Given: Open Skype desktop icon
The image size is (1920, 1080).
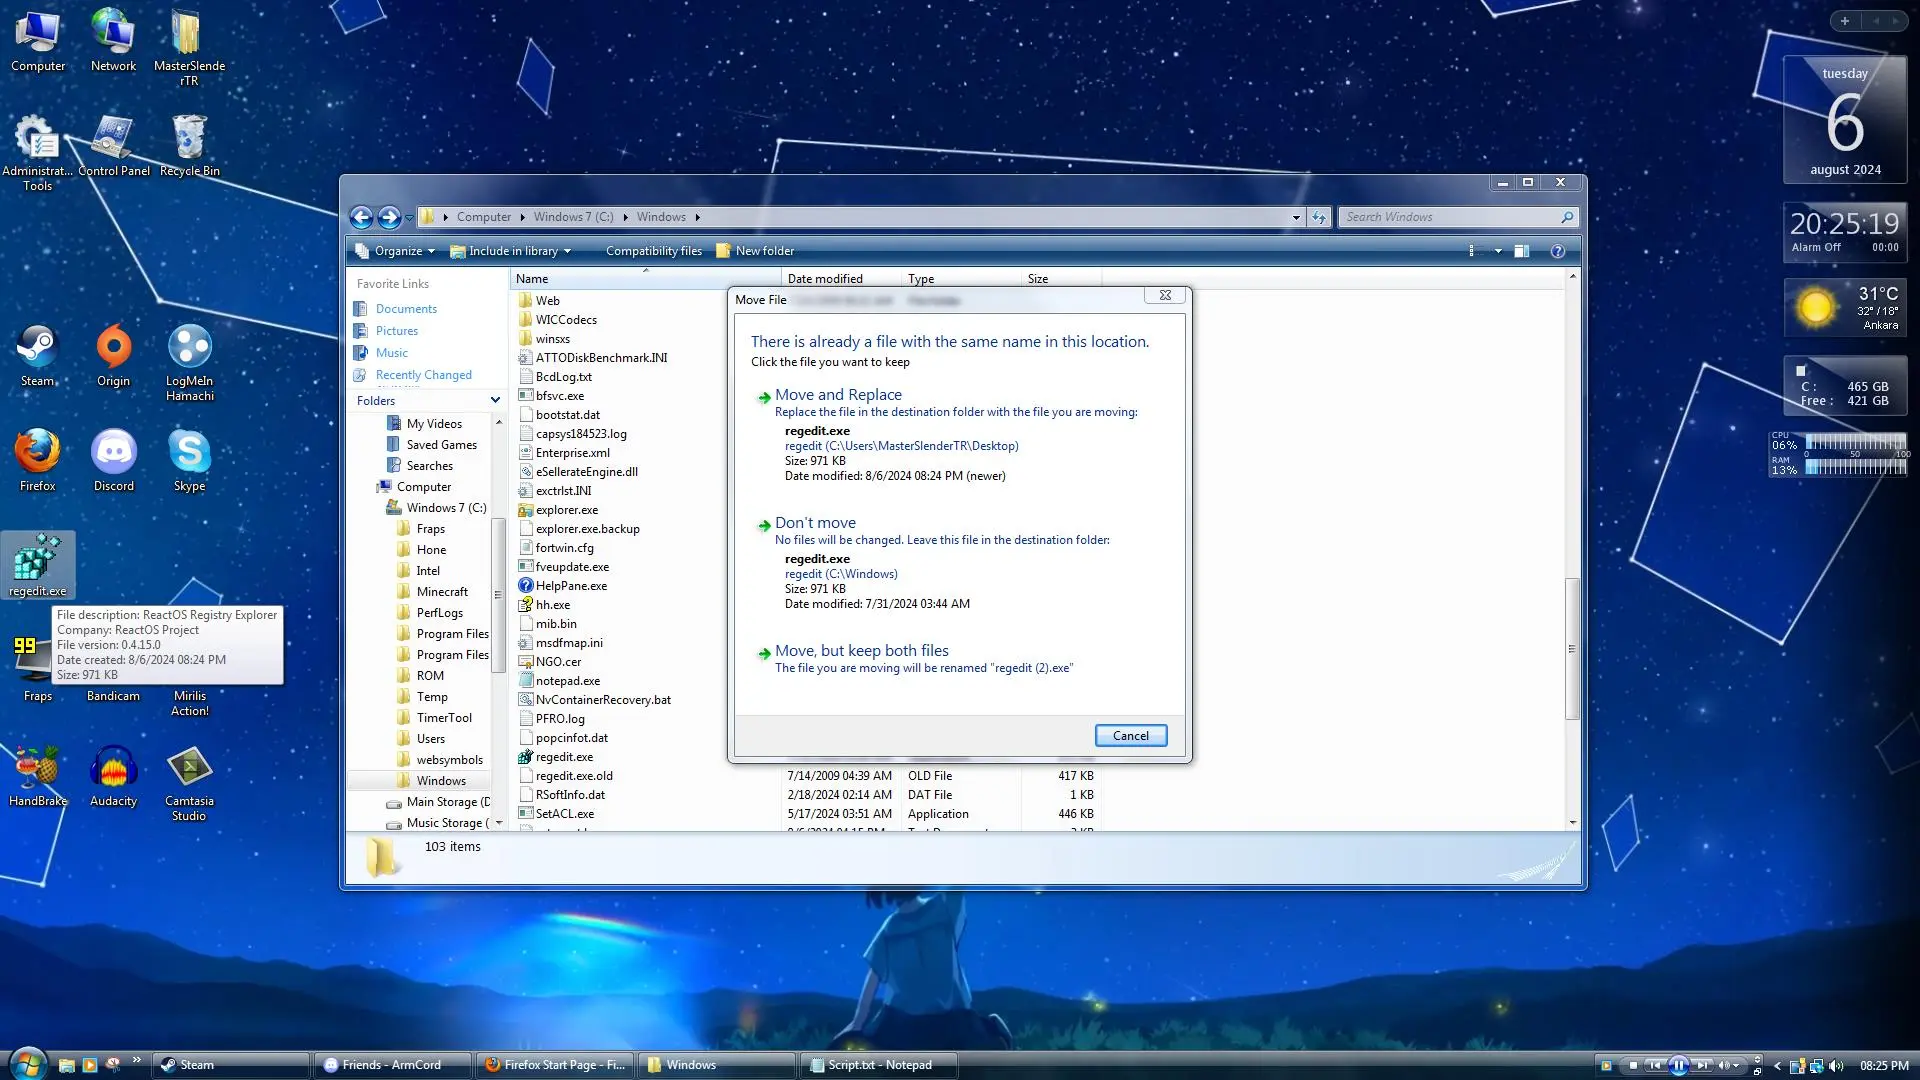Looking at the screenshot, I should pos(189,461).
